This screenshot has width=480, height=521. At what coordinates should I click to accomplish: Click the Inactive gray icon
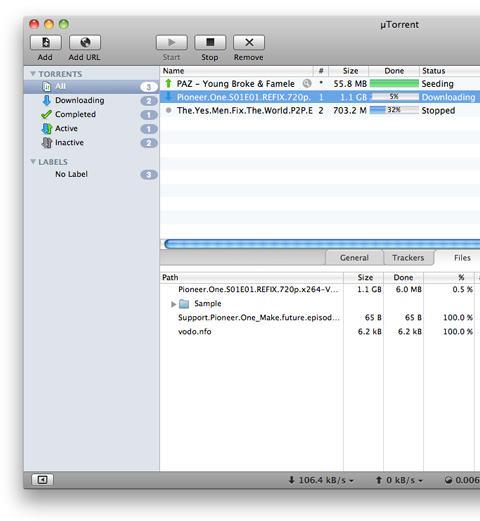coord(47,143)
